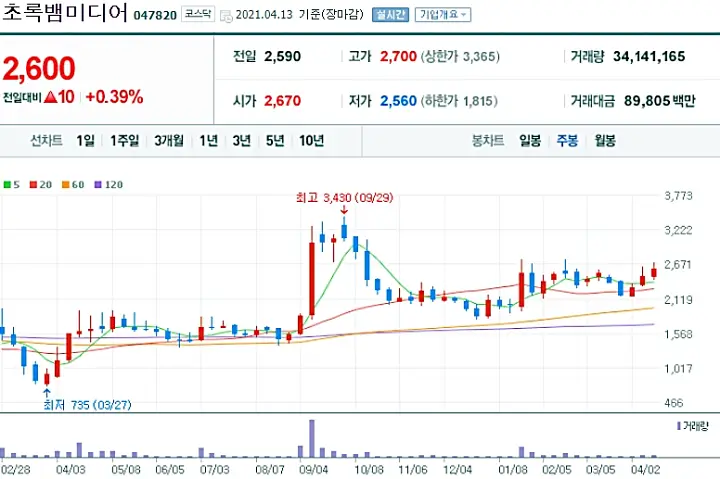Viewport: 720px width, 479px height.
Task: Select the 10년 line chart tab
Action: click(312, 140)
